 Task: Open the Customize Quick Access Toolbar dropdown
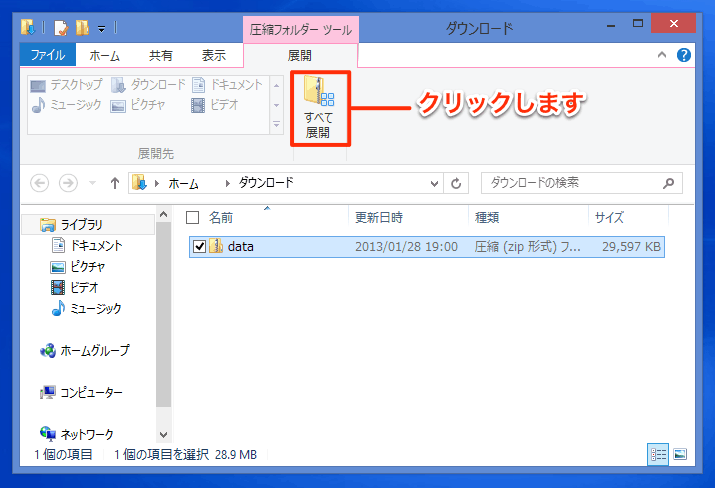(x=101, y=29)
